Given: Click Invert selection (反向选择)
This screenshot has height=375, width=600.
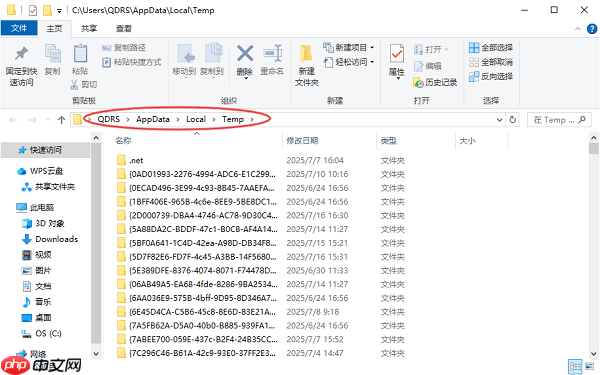Looking at the screenshot, I should 491,77.
